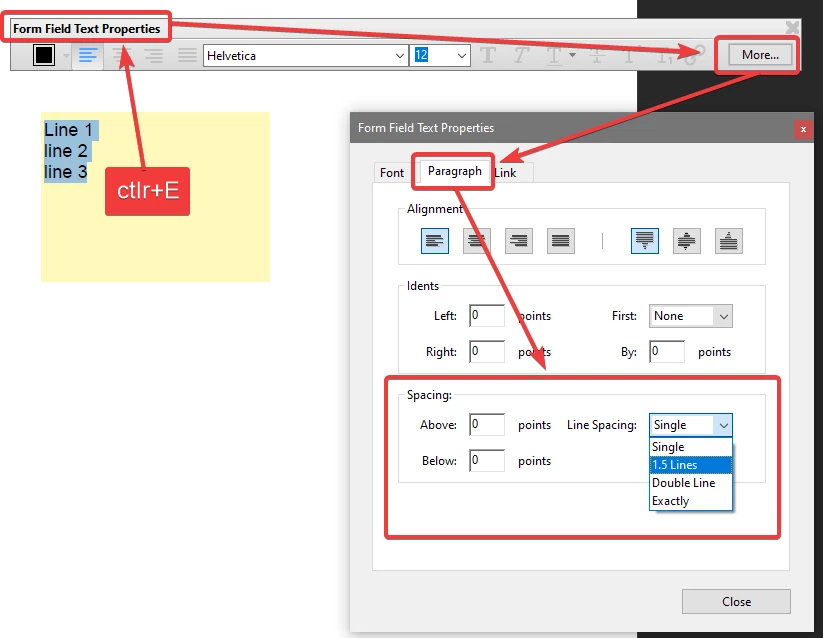Choose Exactly line spacing option

pyautogui.click(x=690, y=501)
